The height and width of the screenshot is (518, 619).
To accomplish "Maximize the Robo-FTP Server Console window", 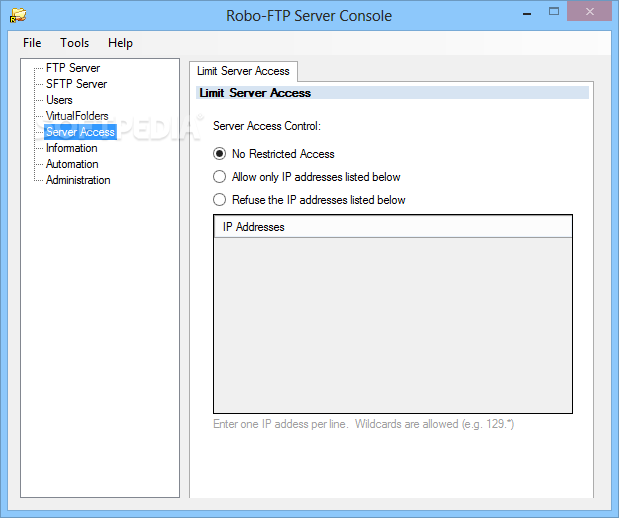I will 554,12.
